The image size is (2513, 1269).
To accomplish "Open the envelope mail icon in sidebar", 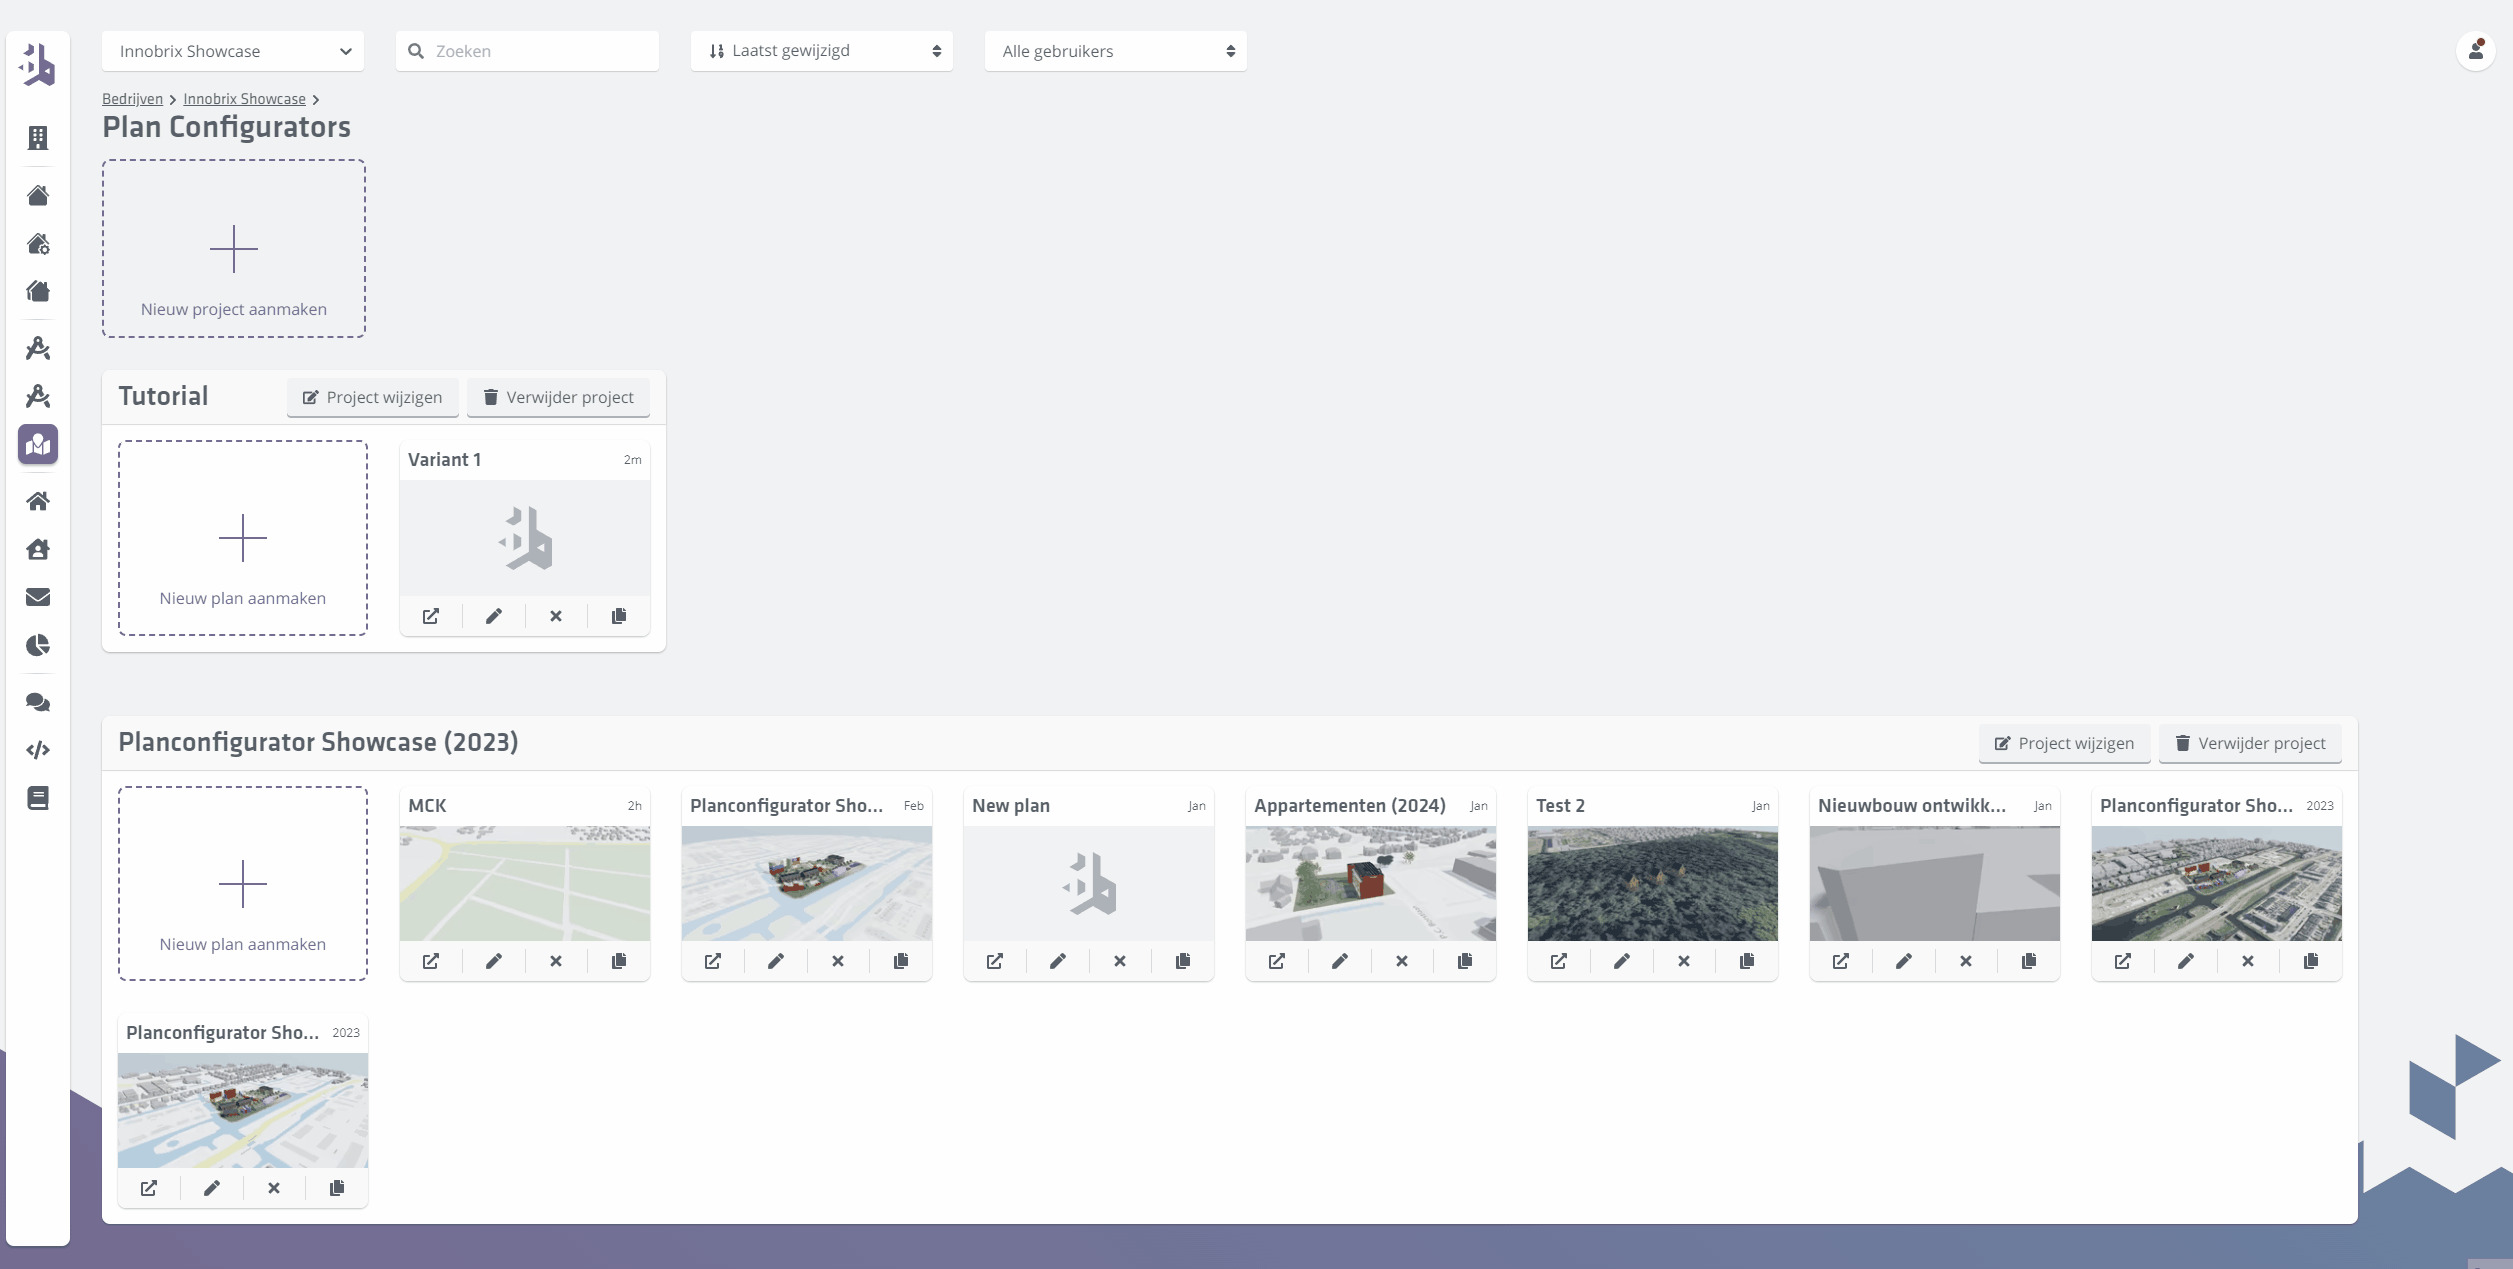I will click(37, 597).
